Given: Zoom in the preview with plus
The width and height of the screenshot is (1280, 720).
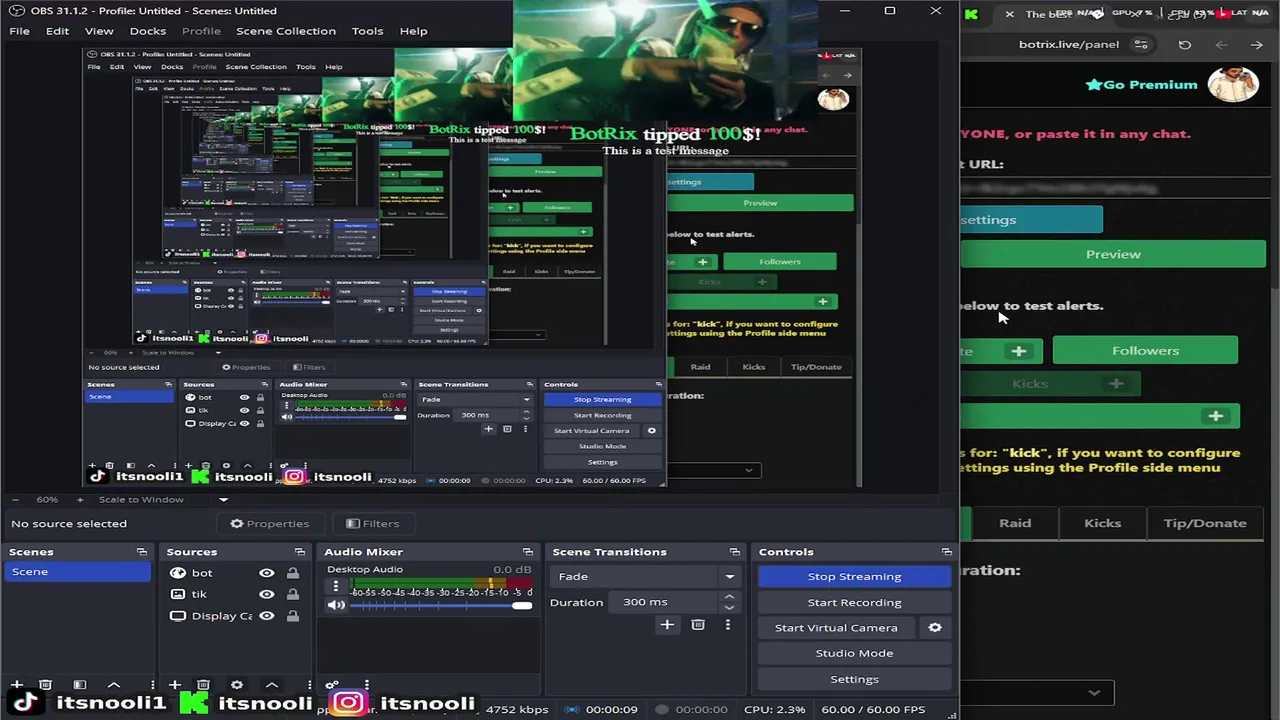Looking at the screenshot, I should coord(82,500).
